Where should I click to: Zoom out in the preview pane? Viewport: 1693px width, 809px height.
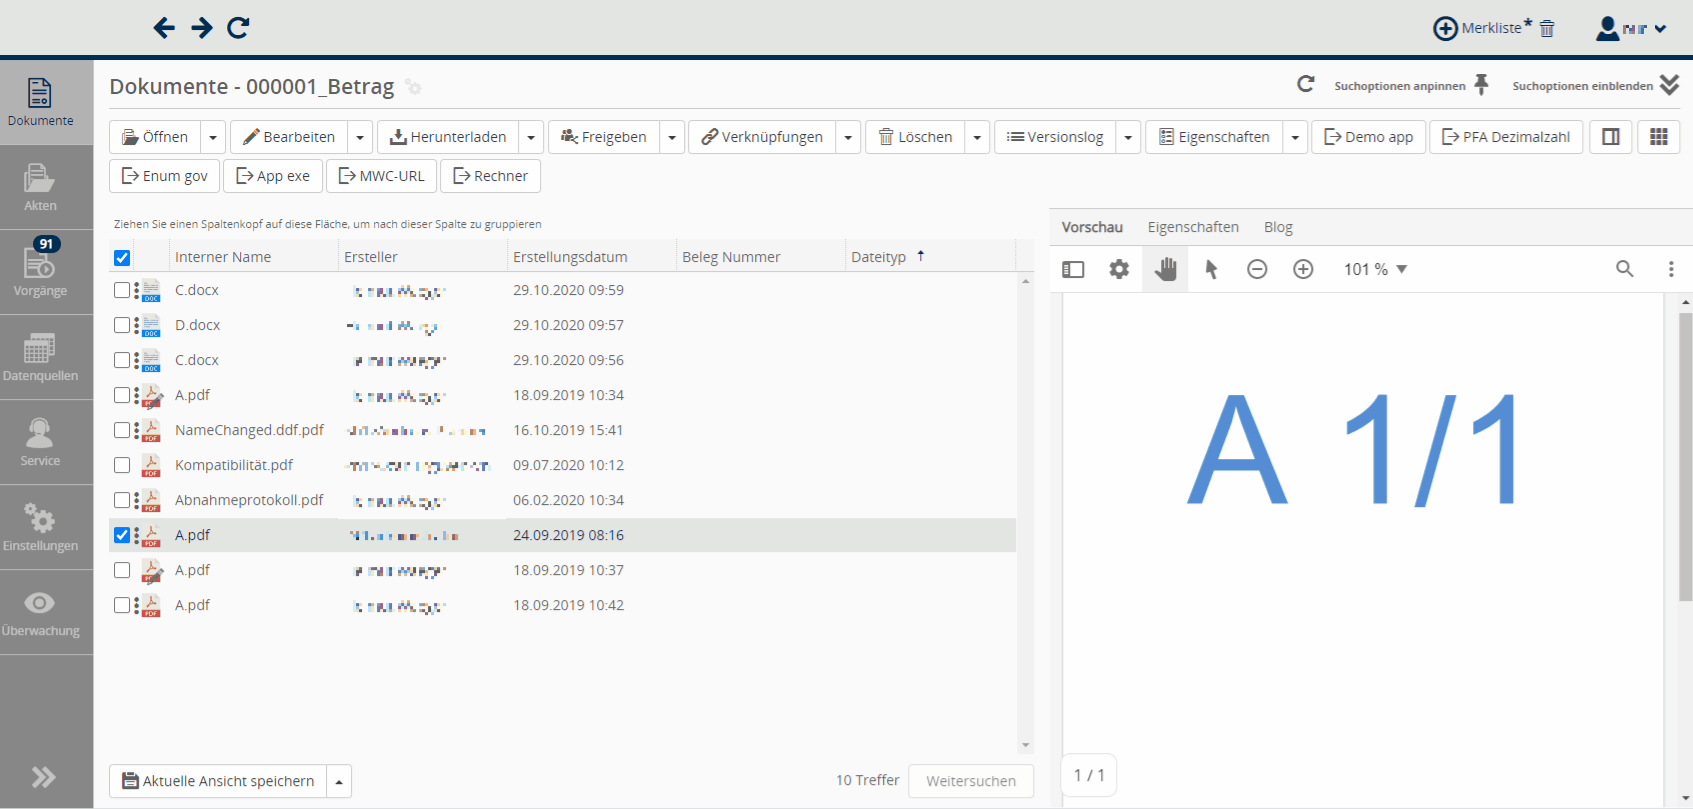pos(1257,269)
